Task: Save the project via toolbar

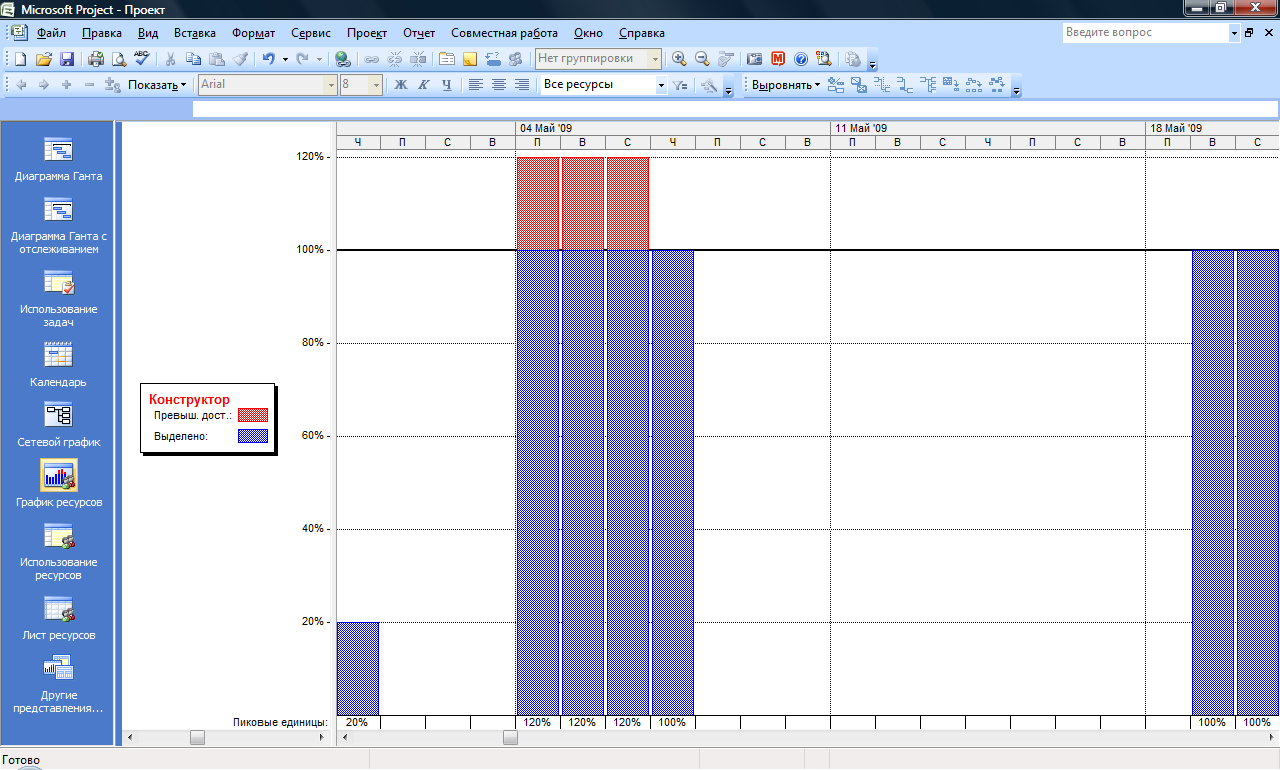Action: point(67,59)
